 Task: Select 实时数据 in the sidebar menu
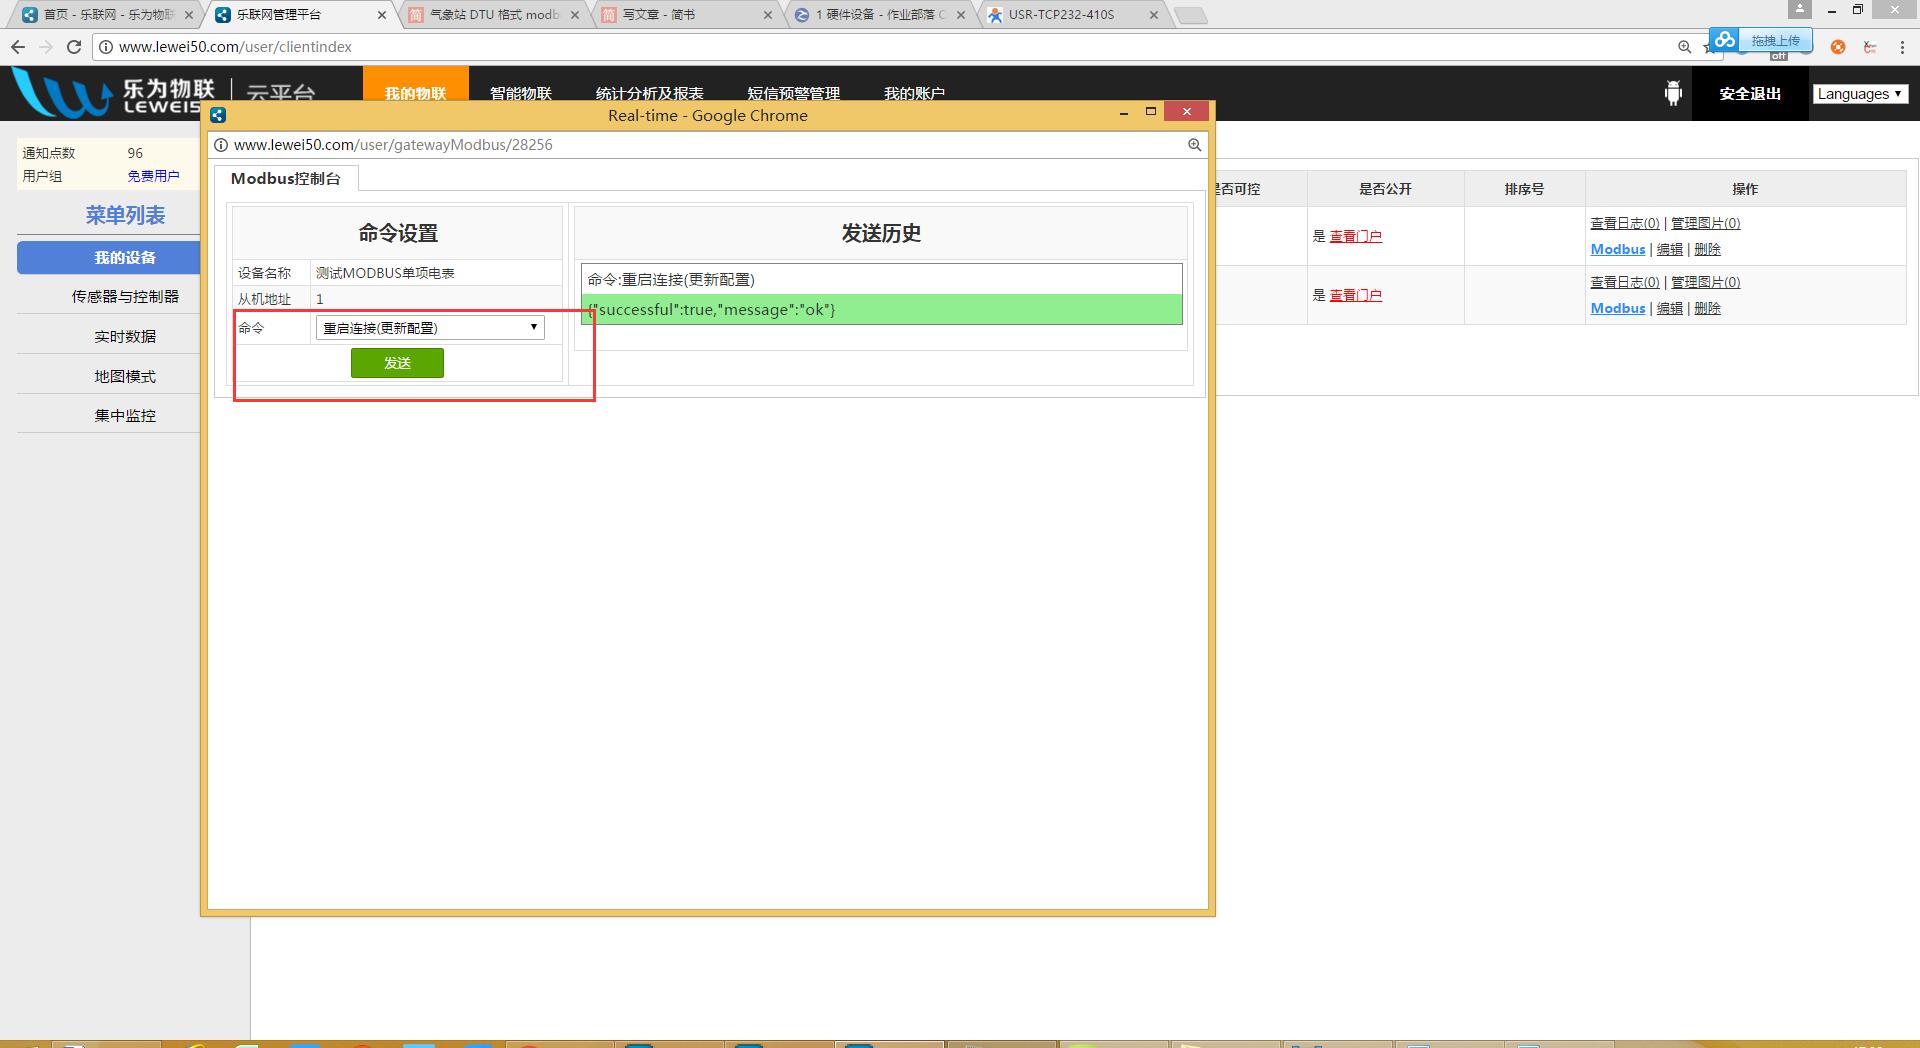pyautogui.click(x=125, y=336)
